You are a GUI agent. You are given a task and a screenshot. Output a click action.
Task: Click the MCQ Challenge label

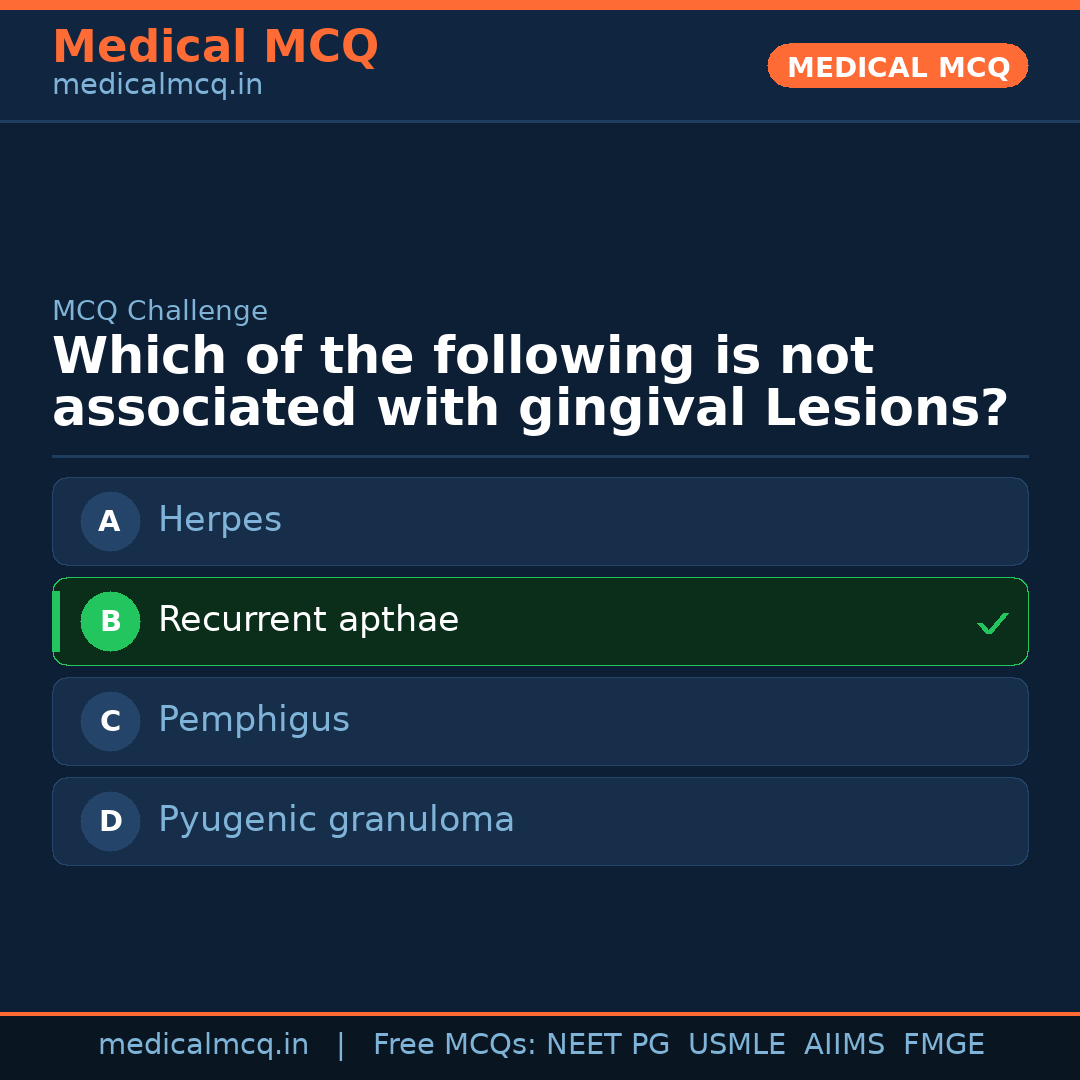160,311
